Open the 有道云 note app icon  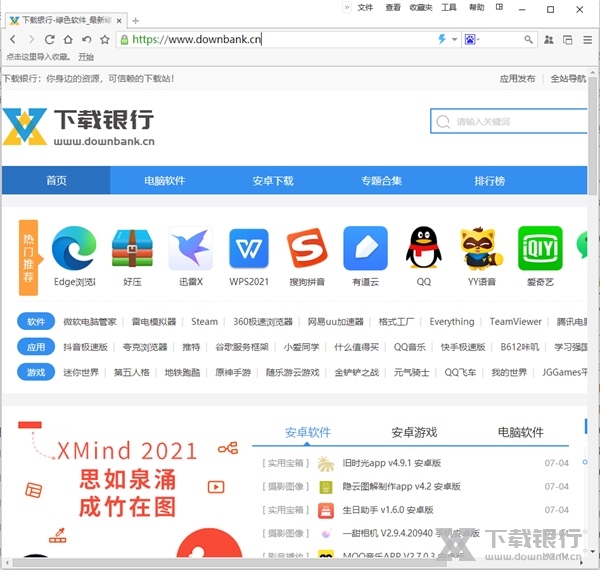click(365, 248)
